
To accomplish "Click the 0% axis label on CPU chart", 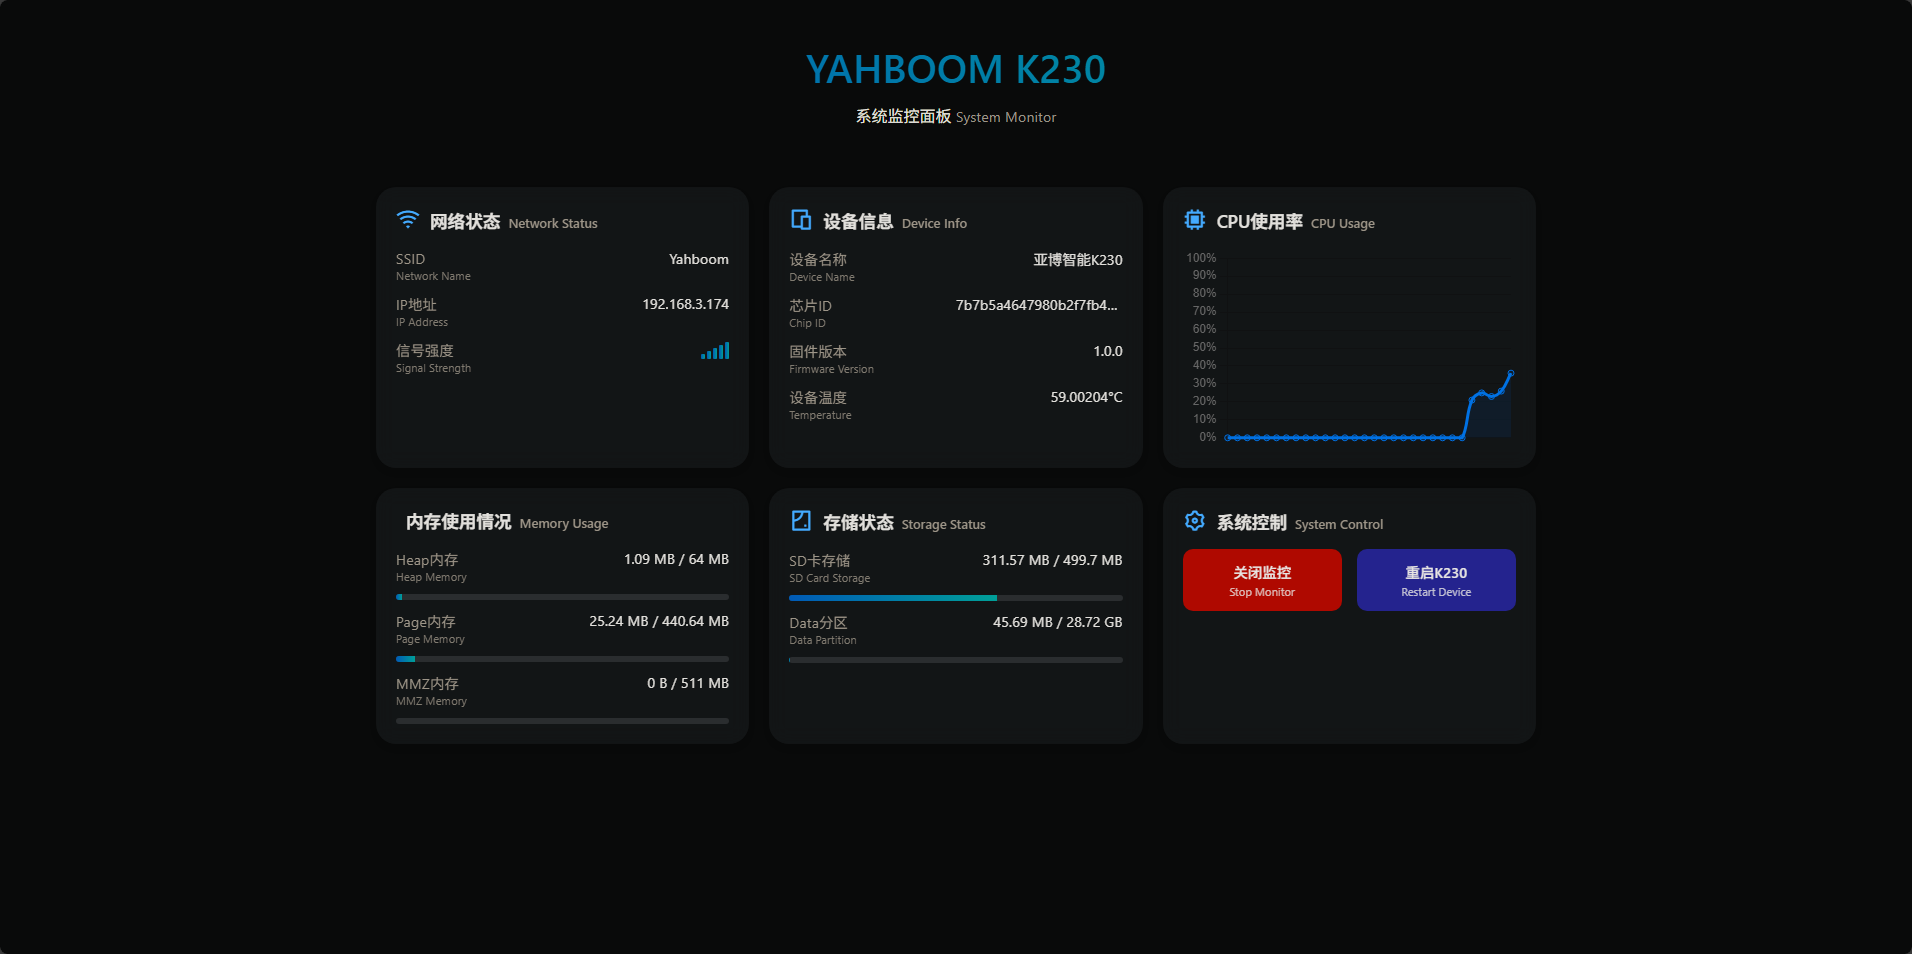I will click(1208, 437).
